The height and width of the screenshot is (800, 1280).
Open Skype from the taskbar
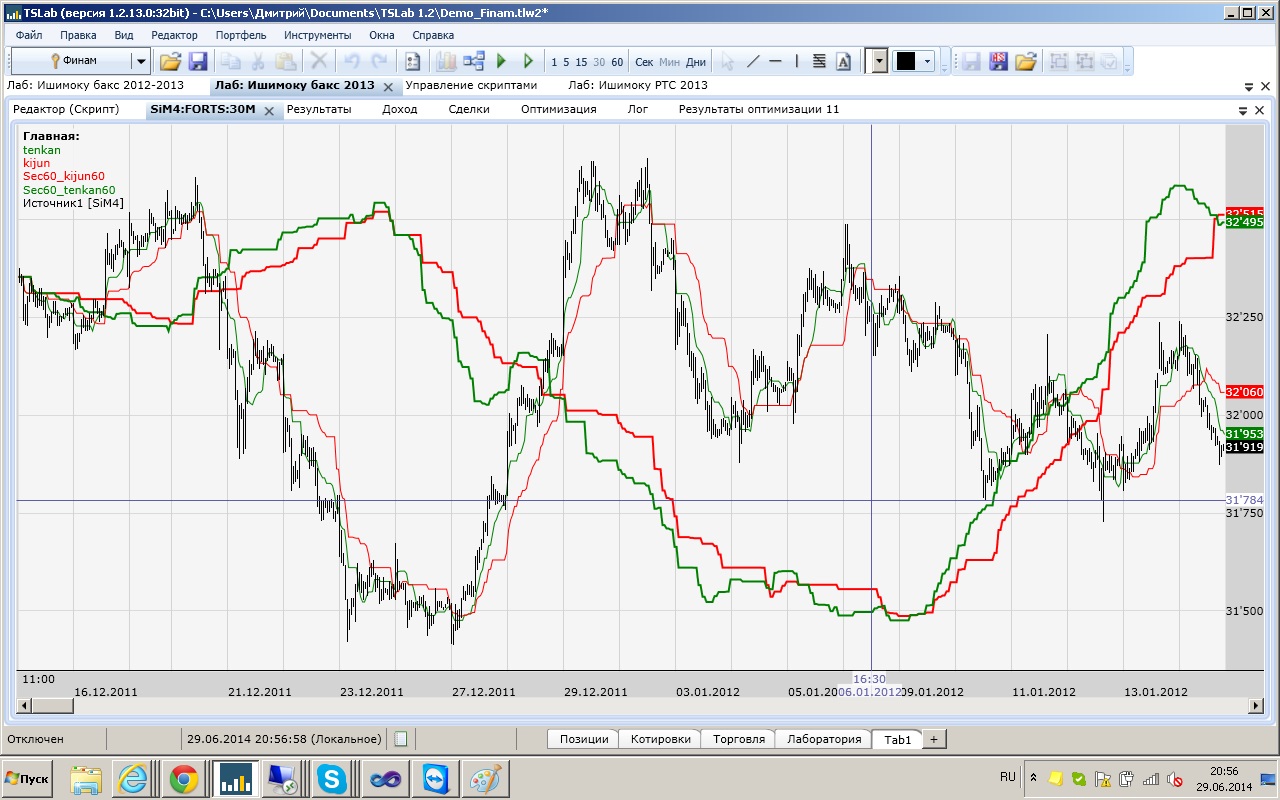331,778
